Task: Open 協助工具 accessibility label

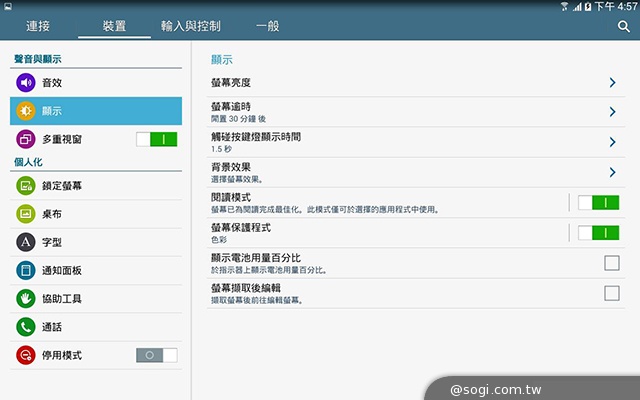Action: pyautogui.click(x=62, y=299)
